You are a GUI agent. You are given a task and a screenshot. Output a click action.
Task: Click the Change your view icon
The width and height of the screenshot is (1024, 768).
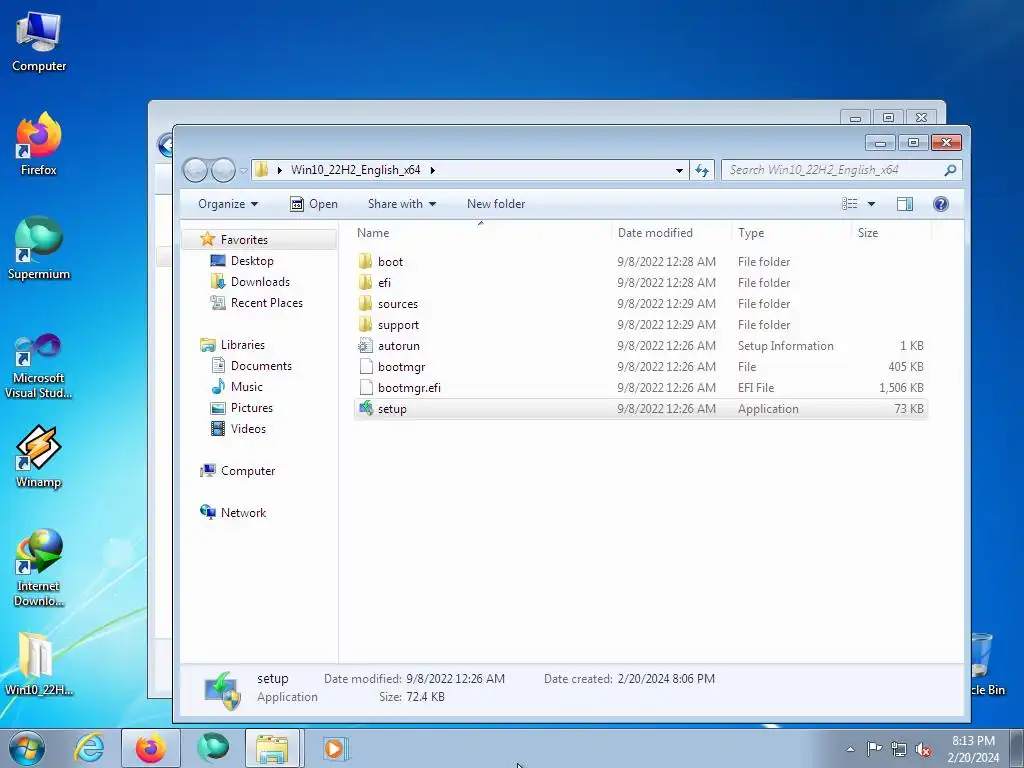850,204
